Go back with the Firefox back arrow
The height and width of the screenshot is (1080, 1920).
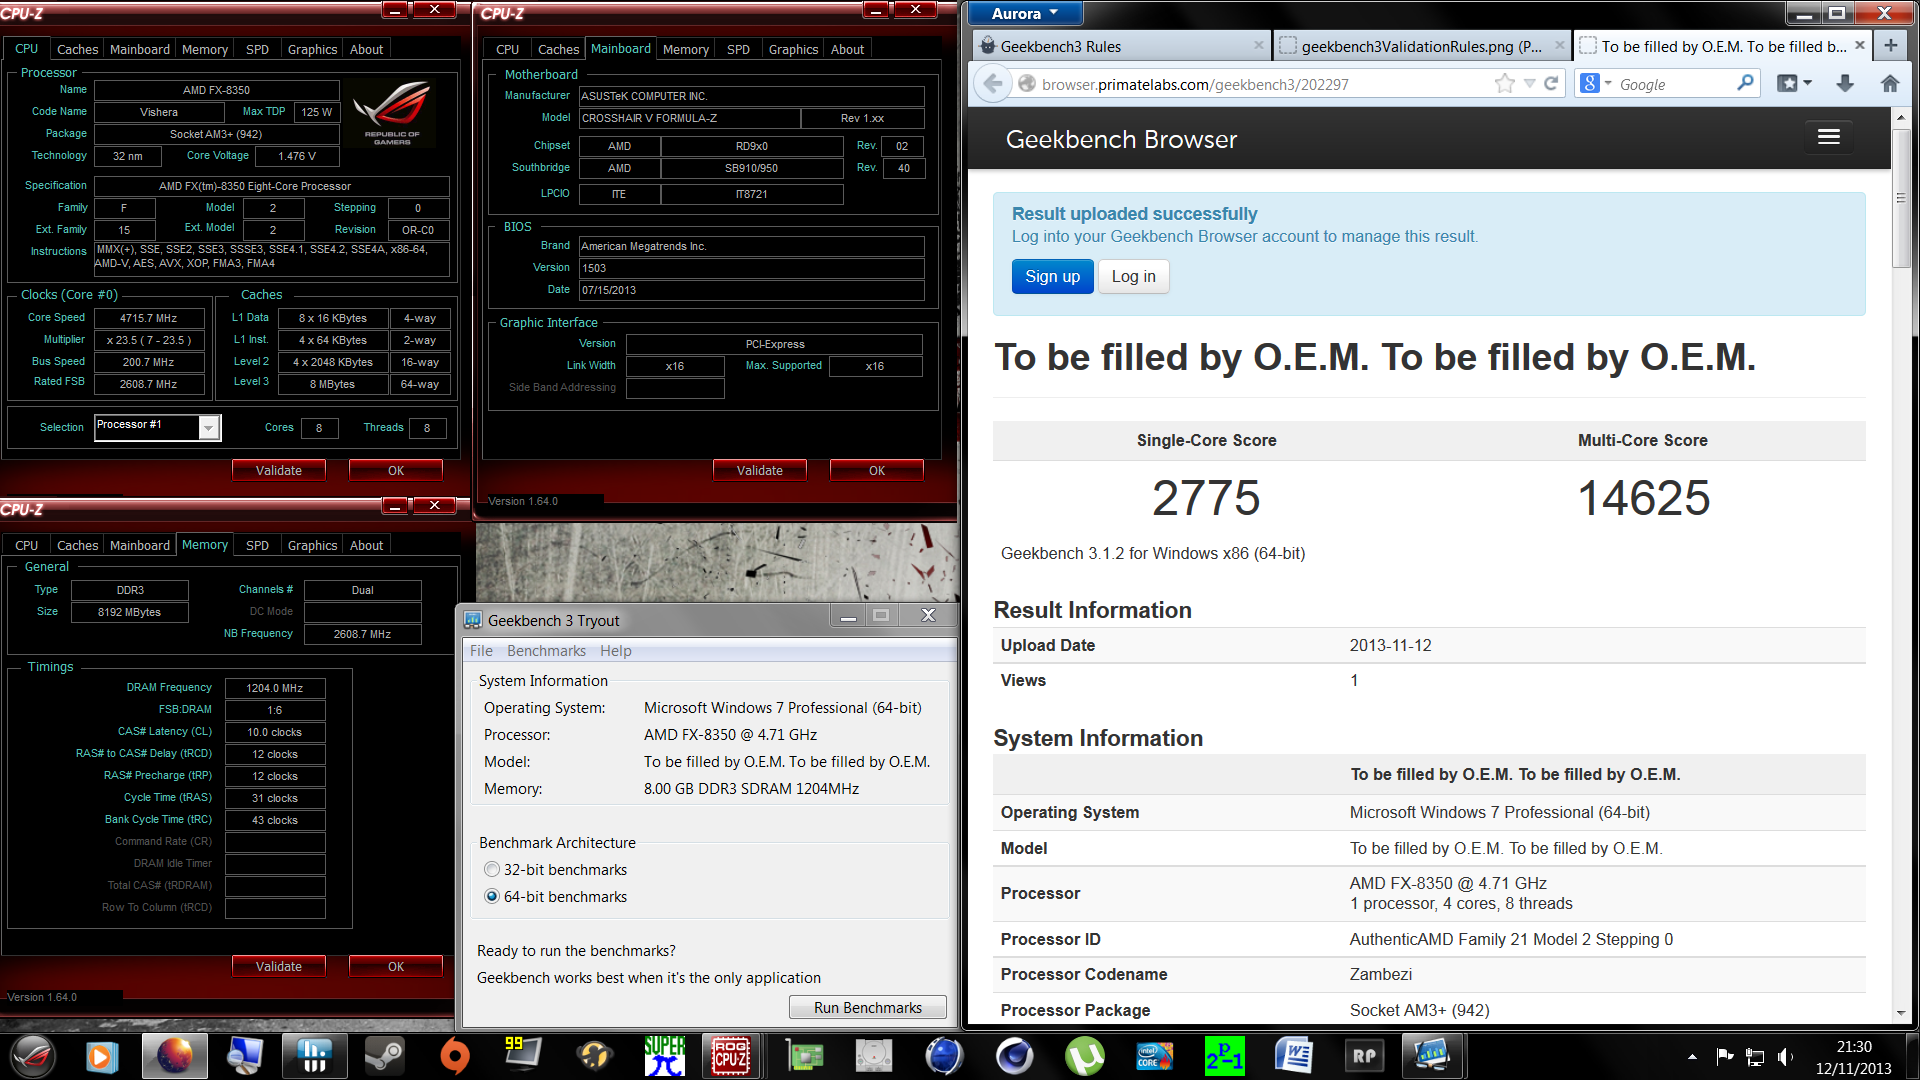click(x=992, y=84)
